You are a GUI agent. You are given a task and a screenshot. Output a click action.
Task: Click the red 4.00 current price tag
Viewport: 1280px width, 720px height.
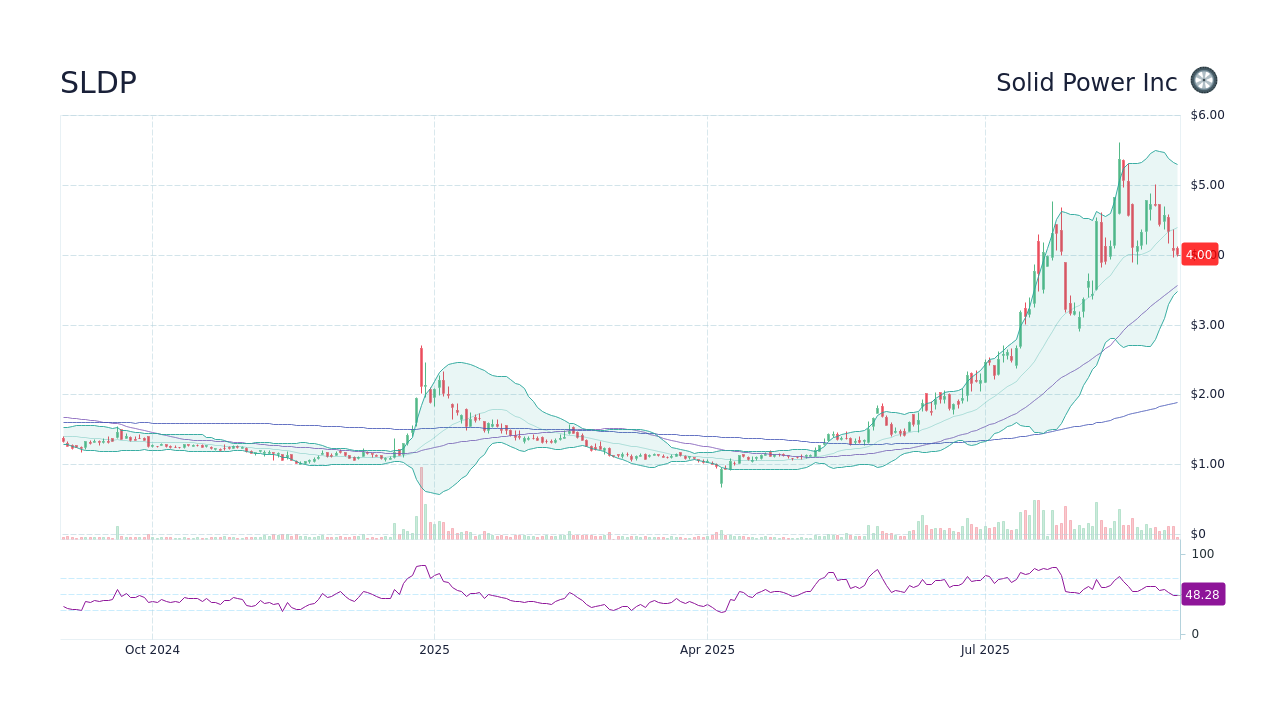pyautogui.click(x=1199, y=255)
